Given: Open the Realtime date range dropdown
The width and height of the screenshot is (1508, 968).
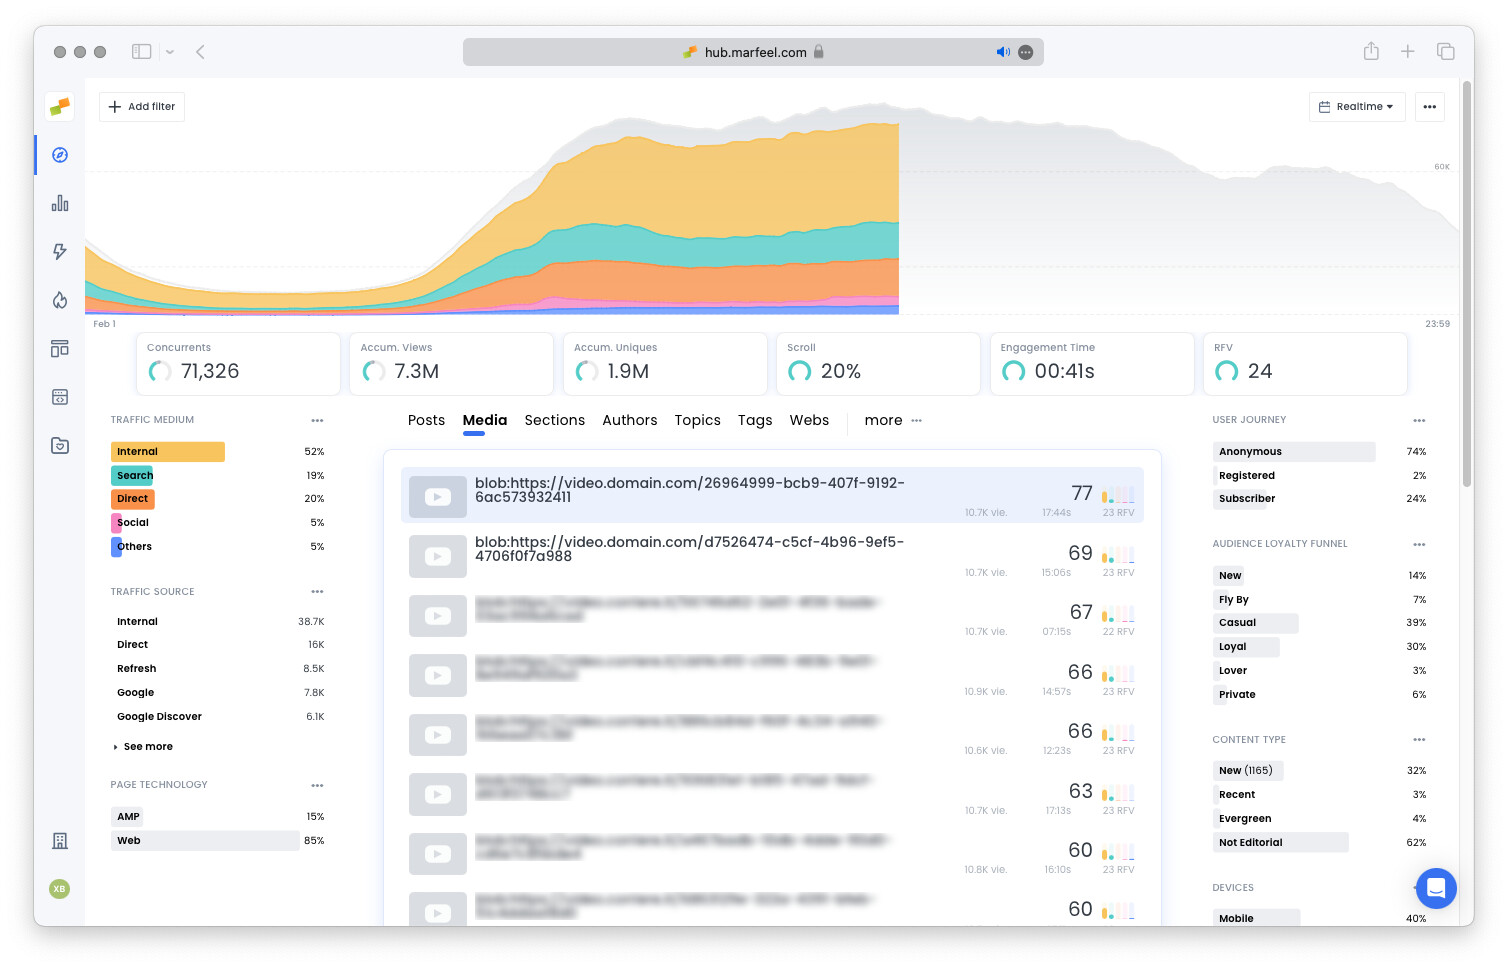Looking at the screenshot, I should pyautogui.click(x=1357, y=106).
